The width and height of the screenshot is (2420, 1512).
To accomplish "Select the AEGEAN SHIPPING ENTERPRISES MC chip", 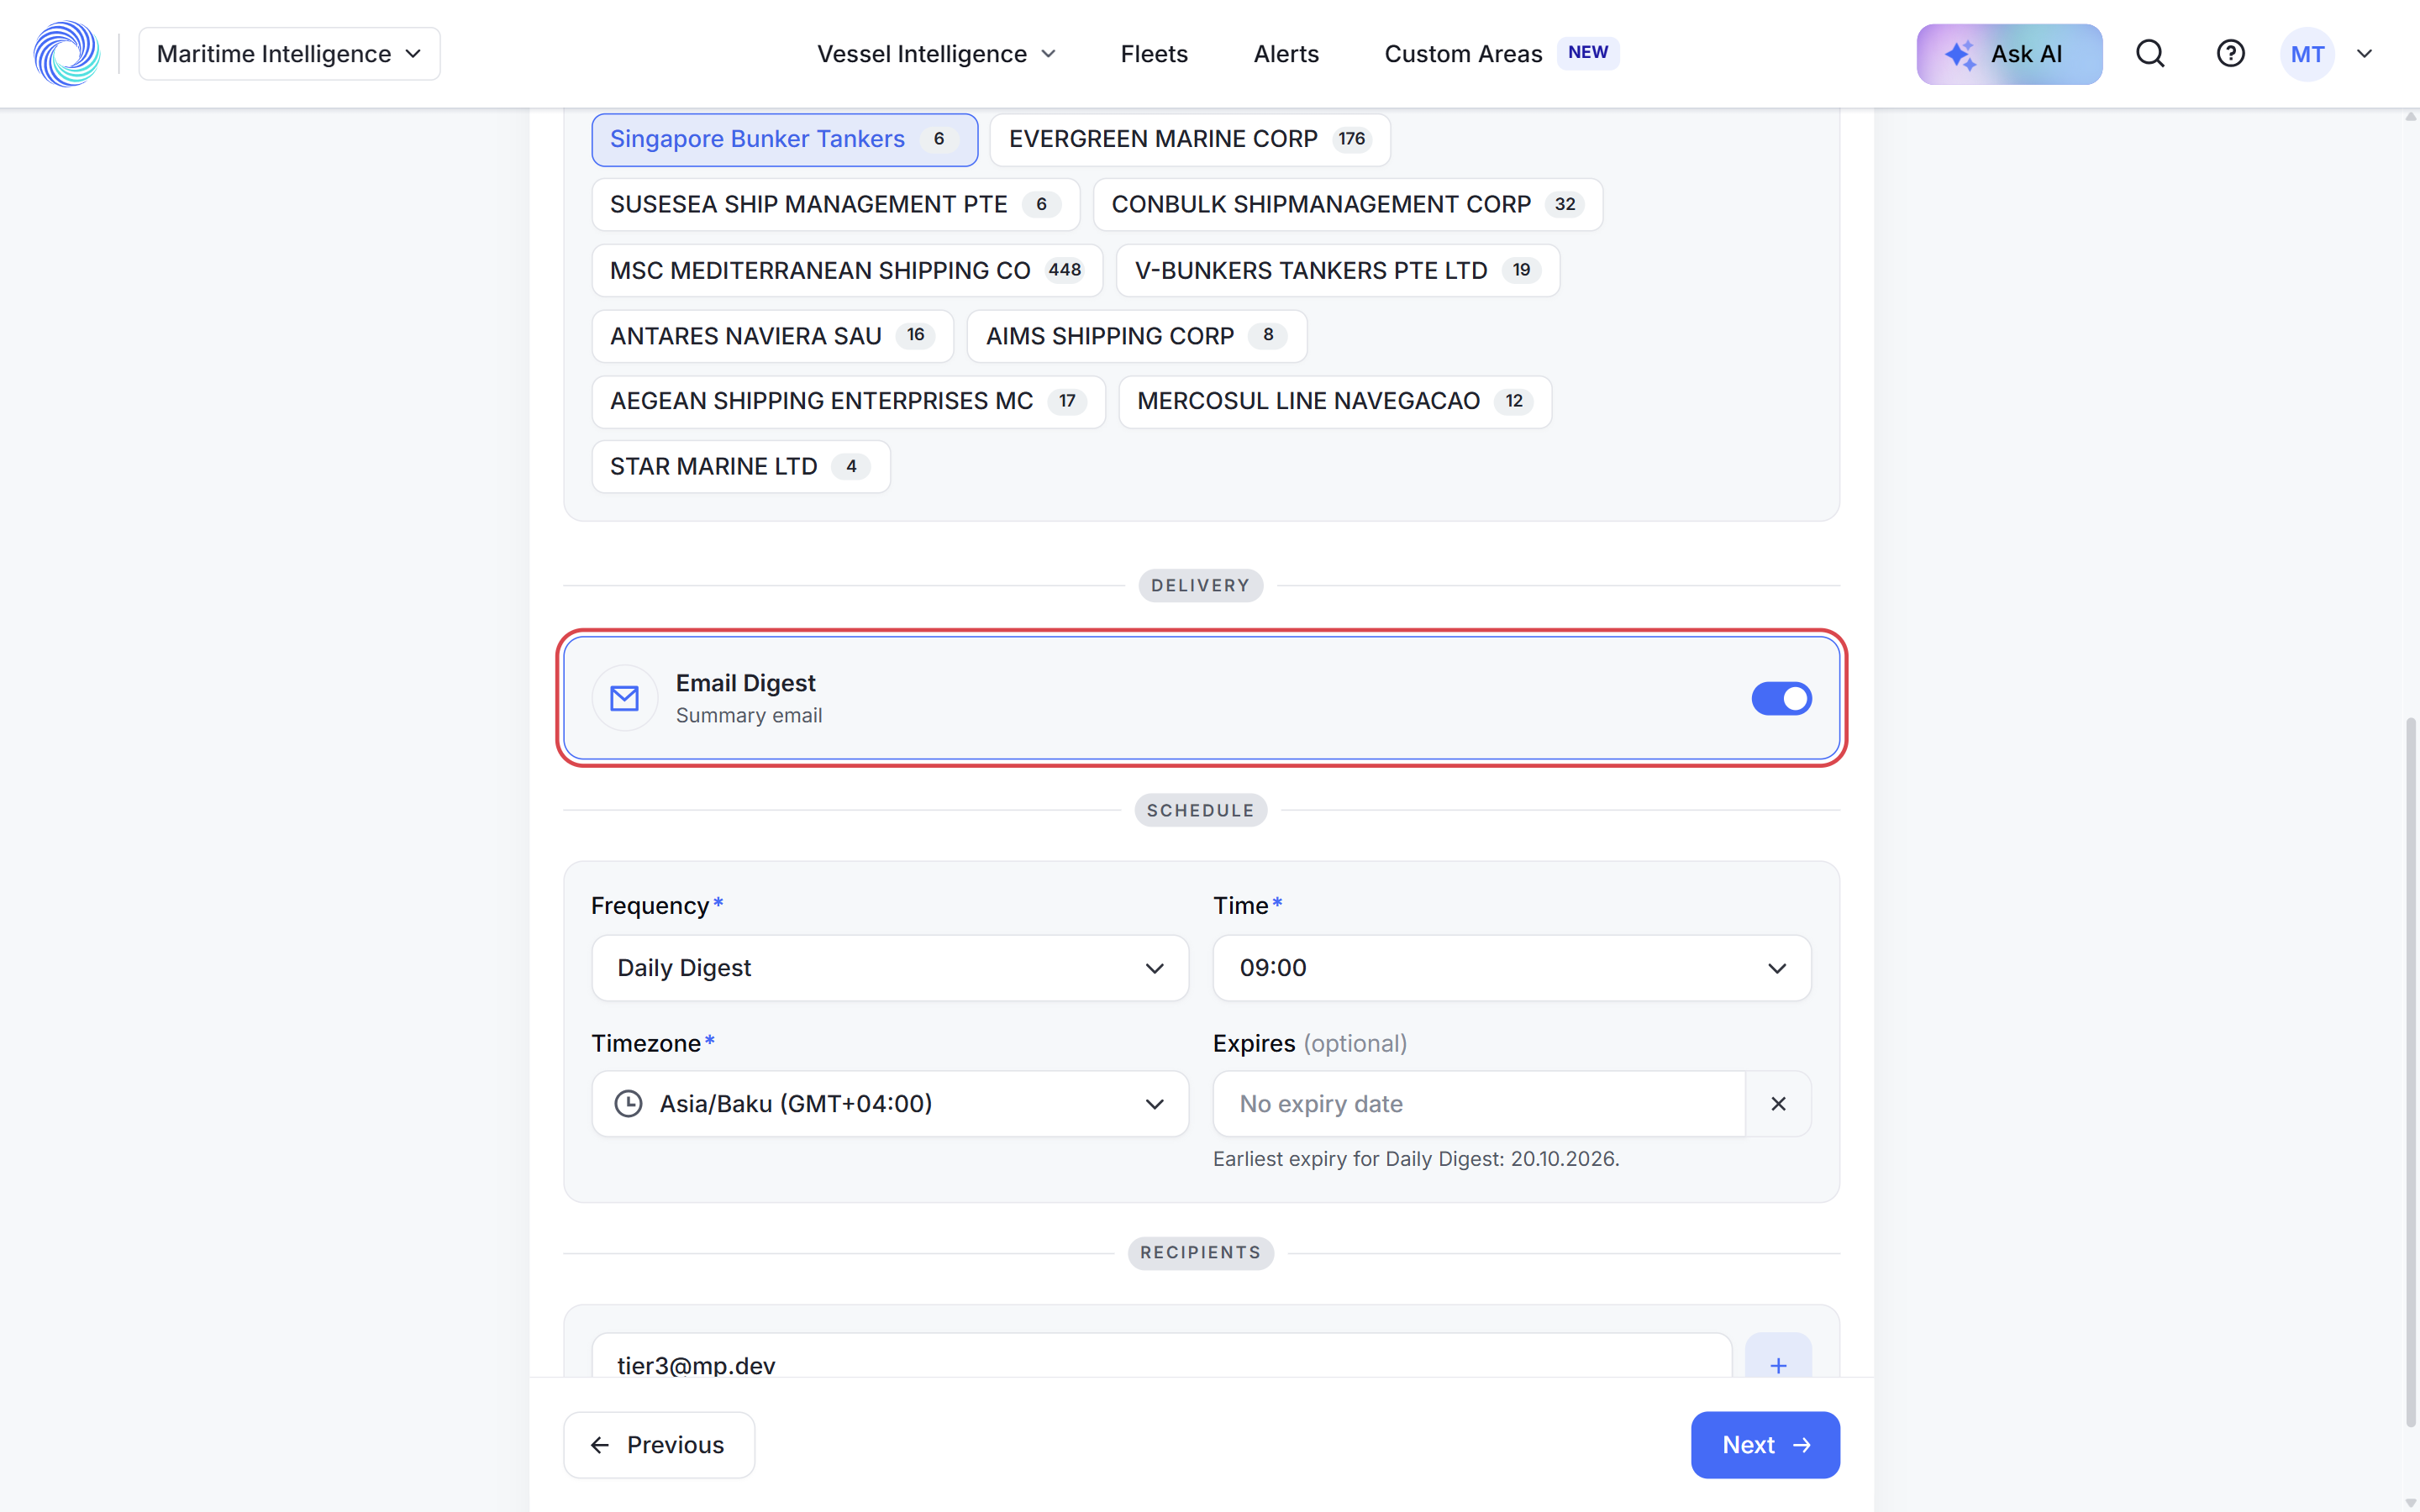I will (x=848, y=401).
